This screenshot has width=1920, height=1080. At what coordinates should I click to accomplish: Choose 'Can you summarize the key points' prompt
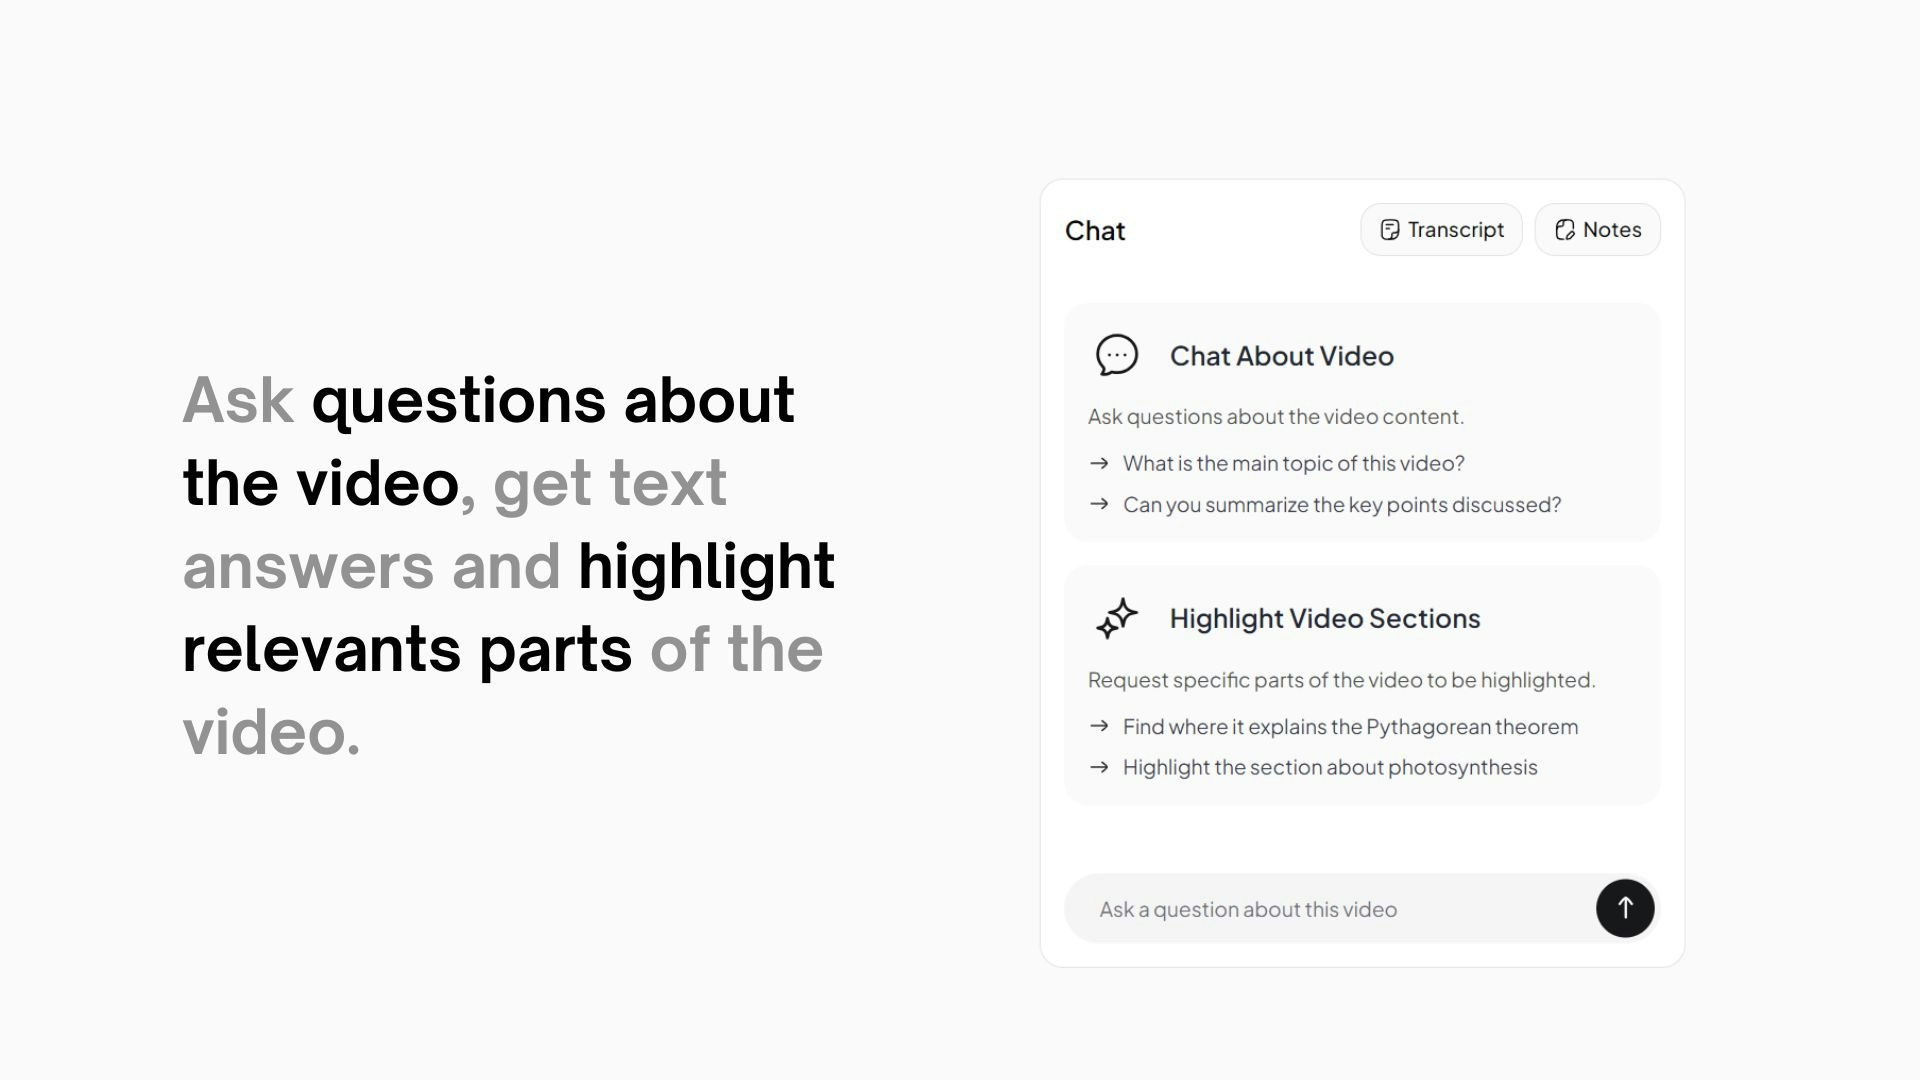[1341, 504]
